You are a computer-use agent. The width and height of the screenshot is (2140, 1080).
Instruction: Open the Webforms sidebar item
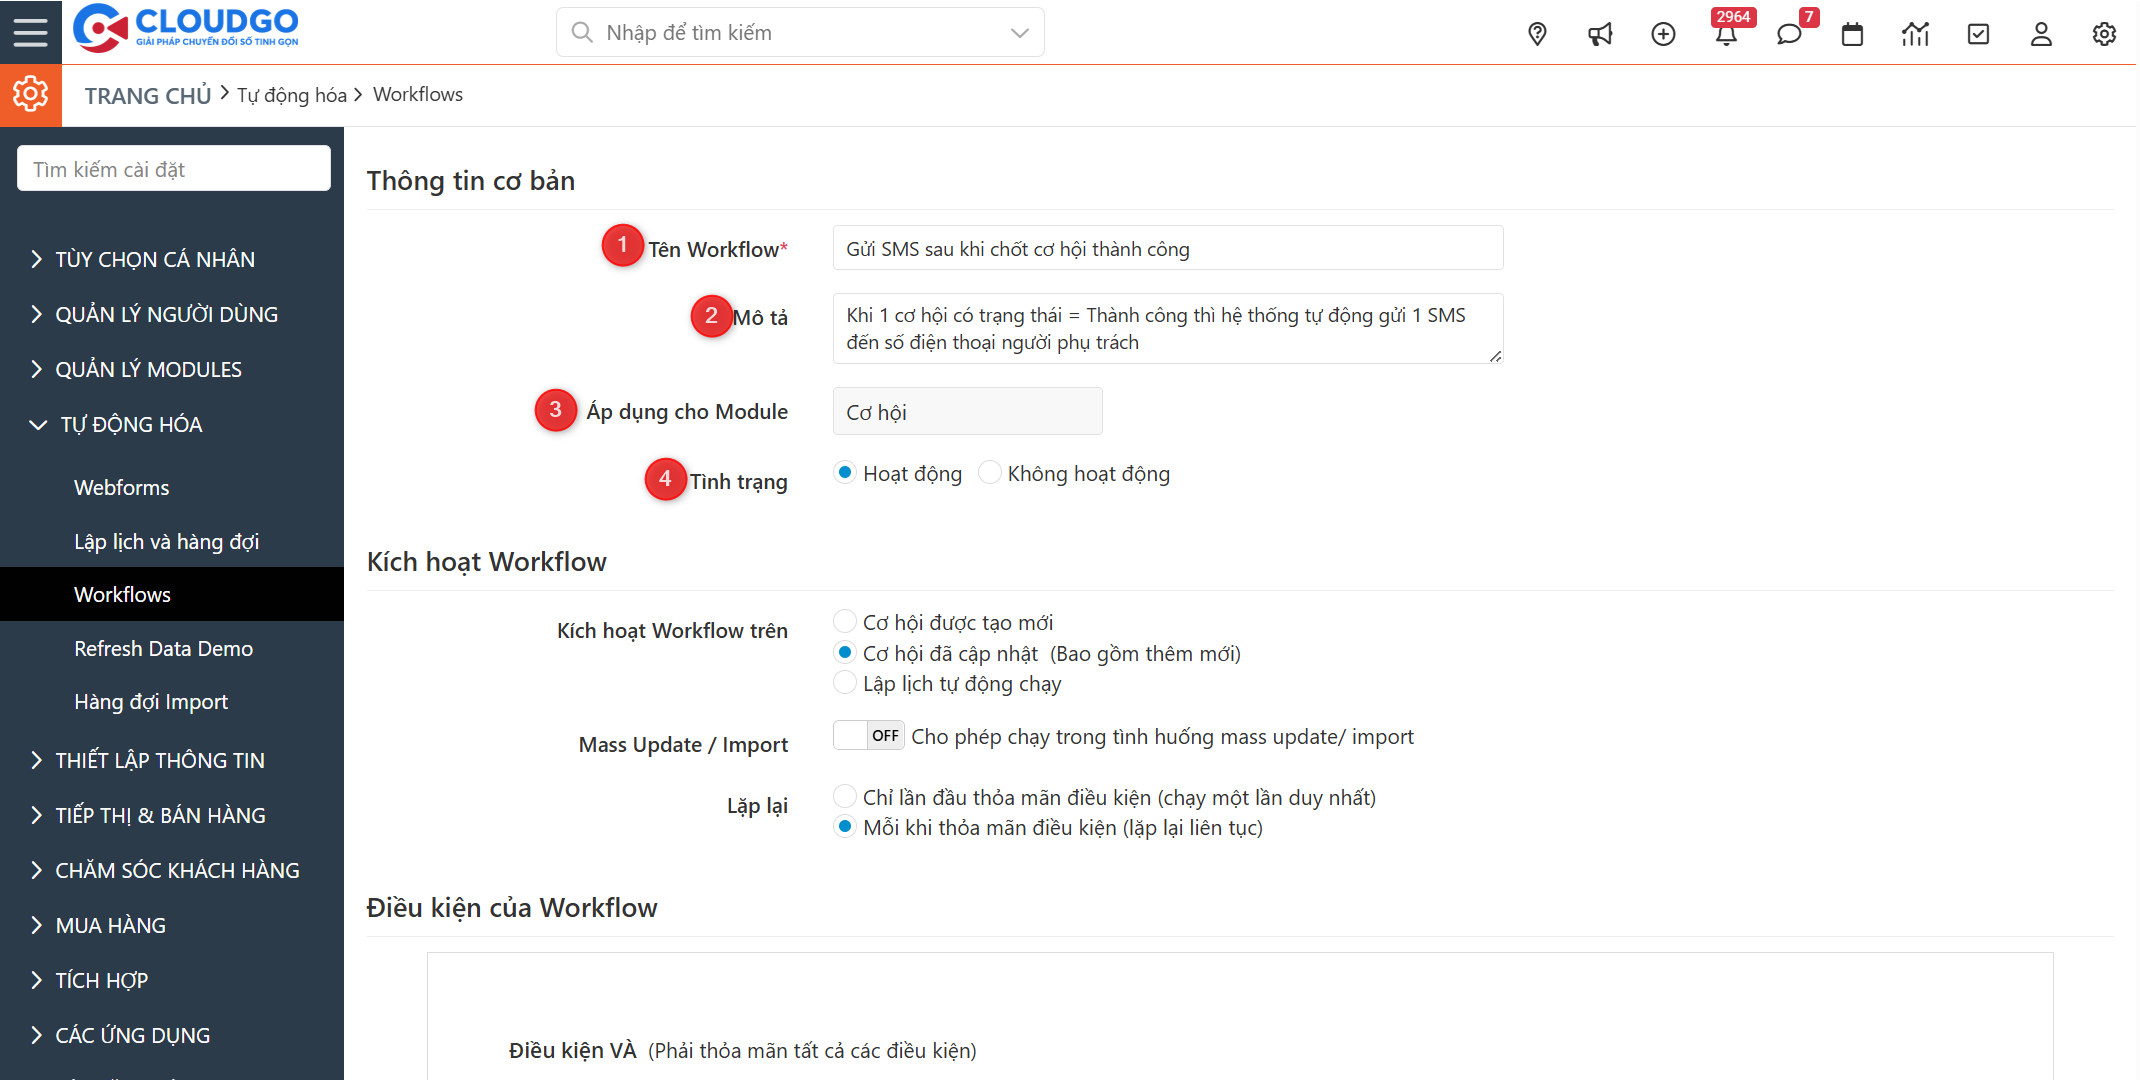coord(121,487)
